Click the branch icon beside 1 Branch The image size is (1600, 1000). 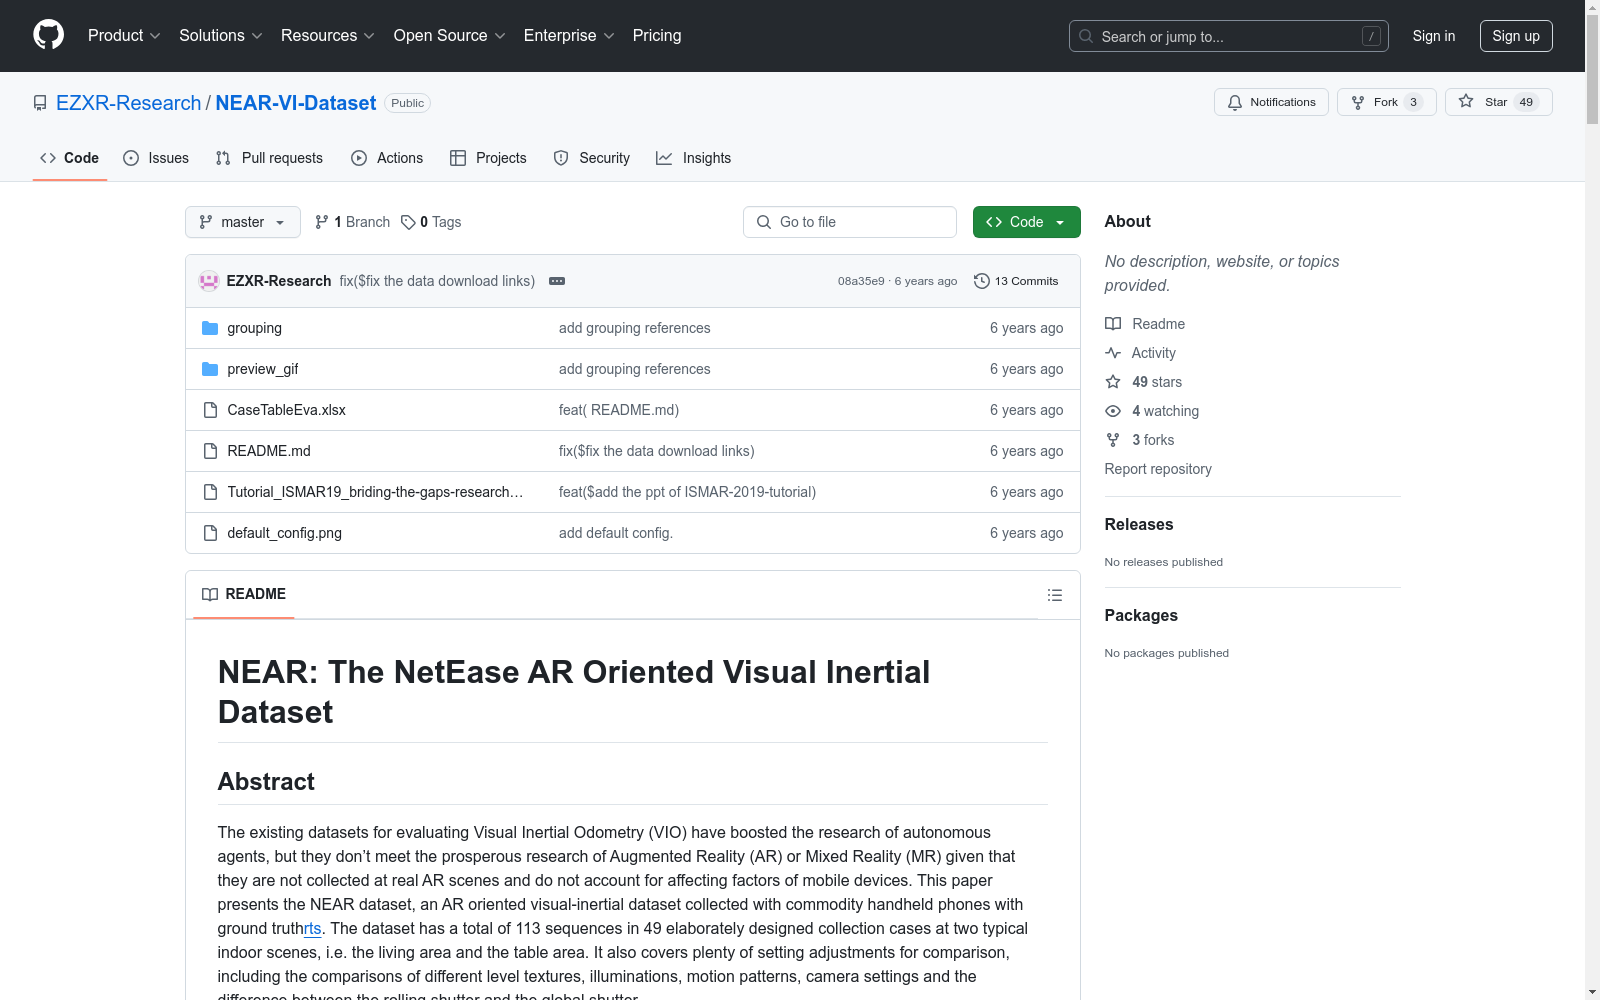(322, 222)
